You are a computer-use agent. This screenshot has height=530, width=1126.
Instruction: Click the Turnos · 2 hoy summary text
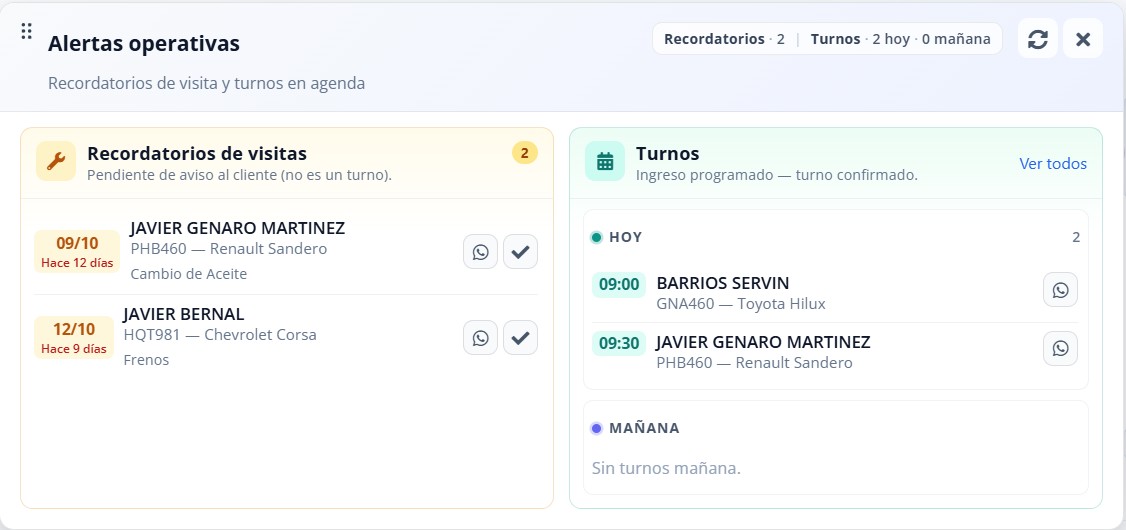pos(860,39)
